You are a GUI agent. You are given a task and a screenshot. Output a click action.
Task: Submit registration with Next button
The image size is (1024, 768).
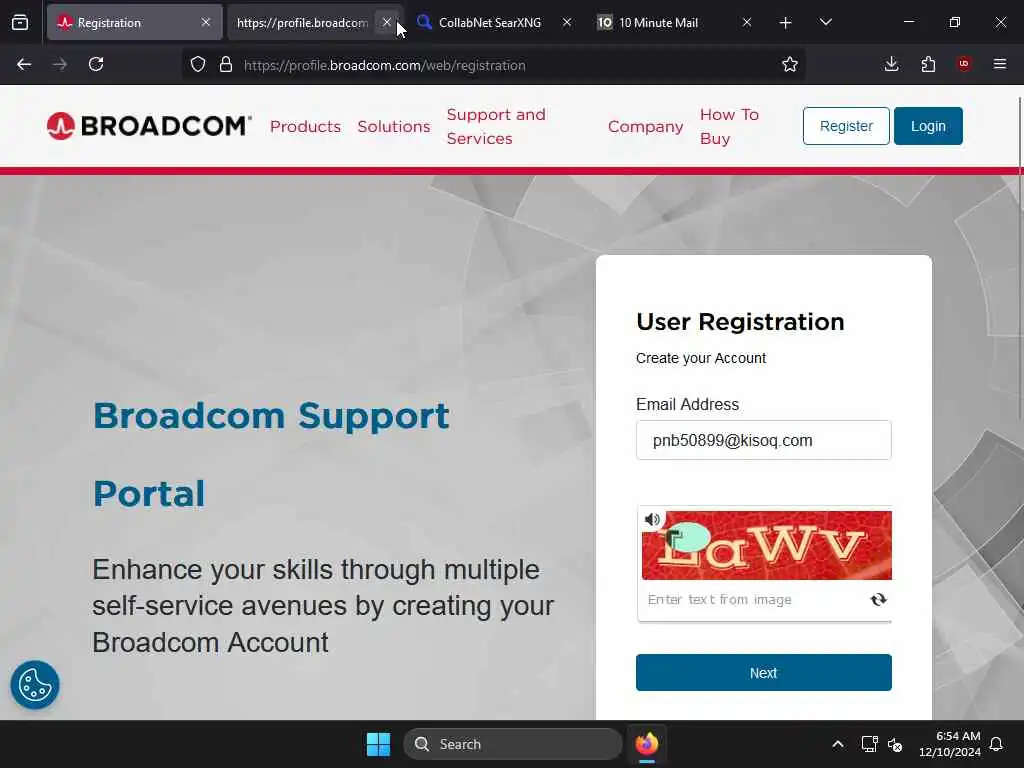[x=763, y=673]
